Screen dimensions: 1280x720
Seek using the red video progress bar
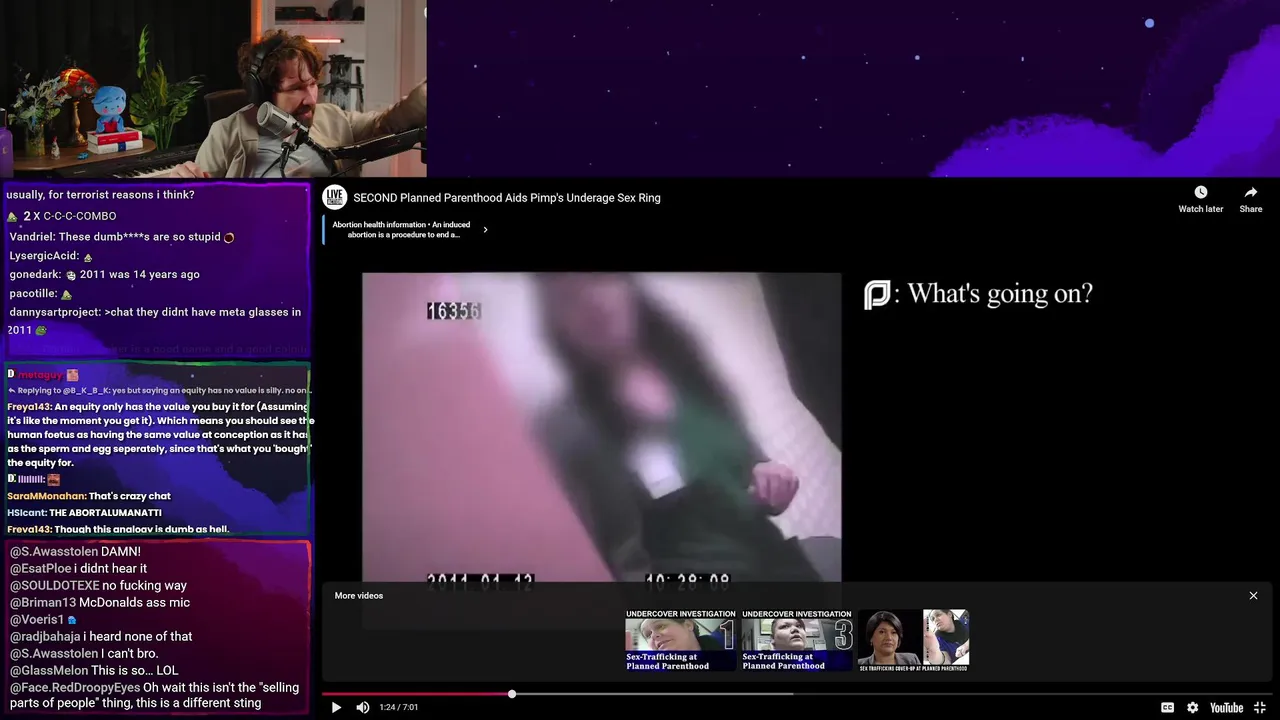416,693
